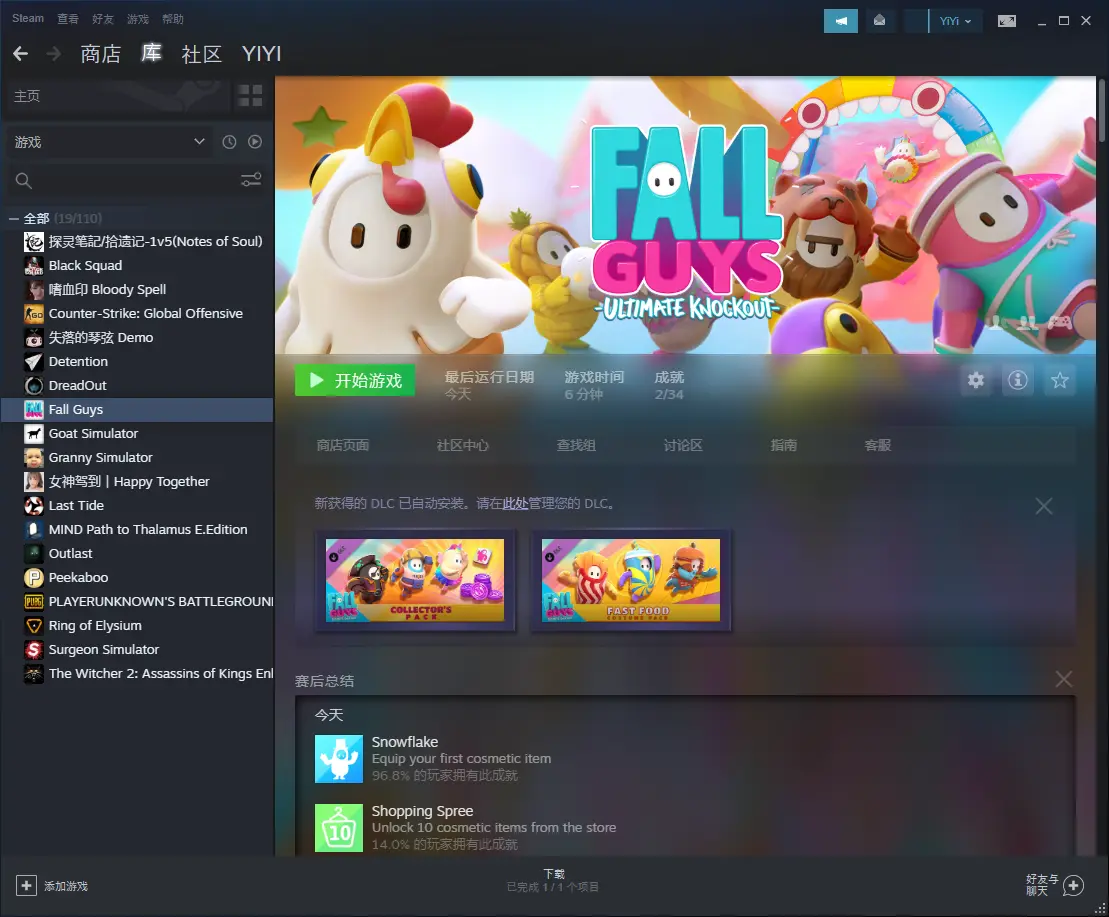Open the Steam announcements megaphone icon
1109x917 pixels.
840,21
